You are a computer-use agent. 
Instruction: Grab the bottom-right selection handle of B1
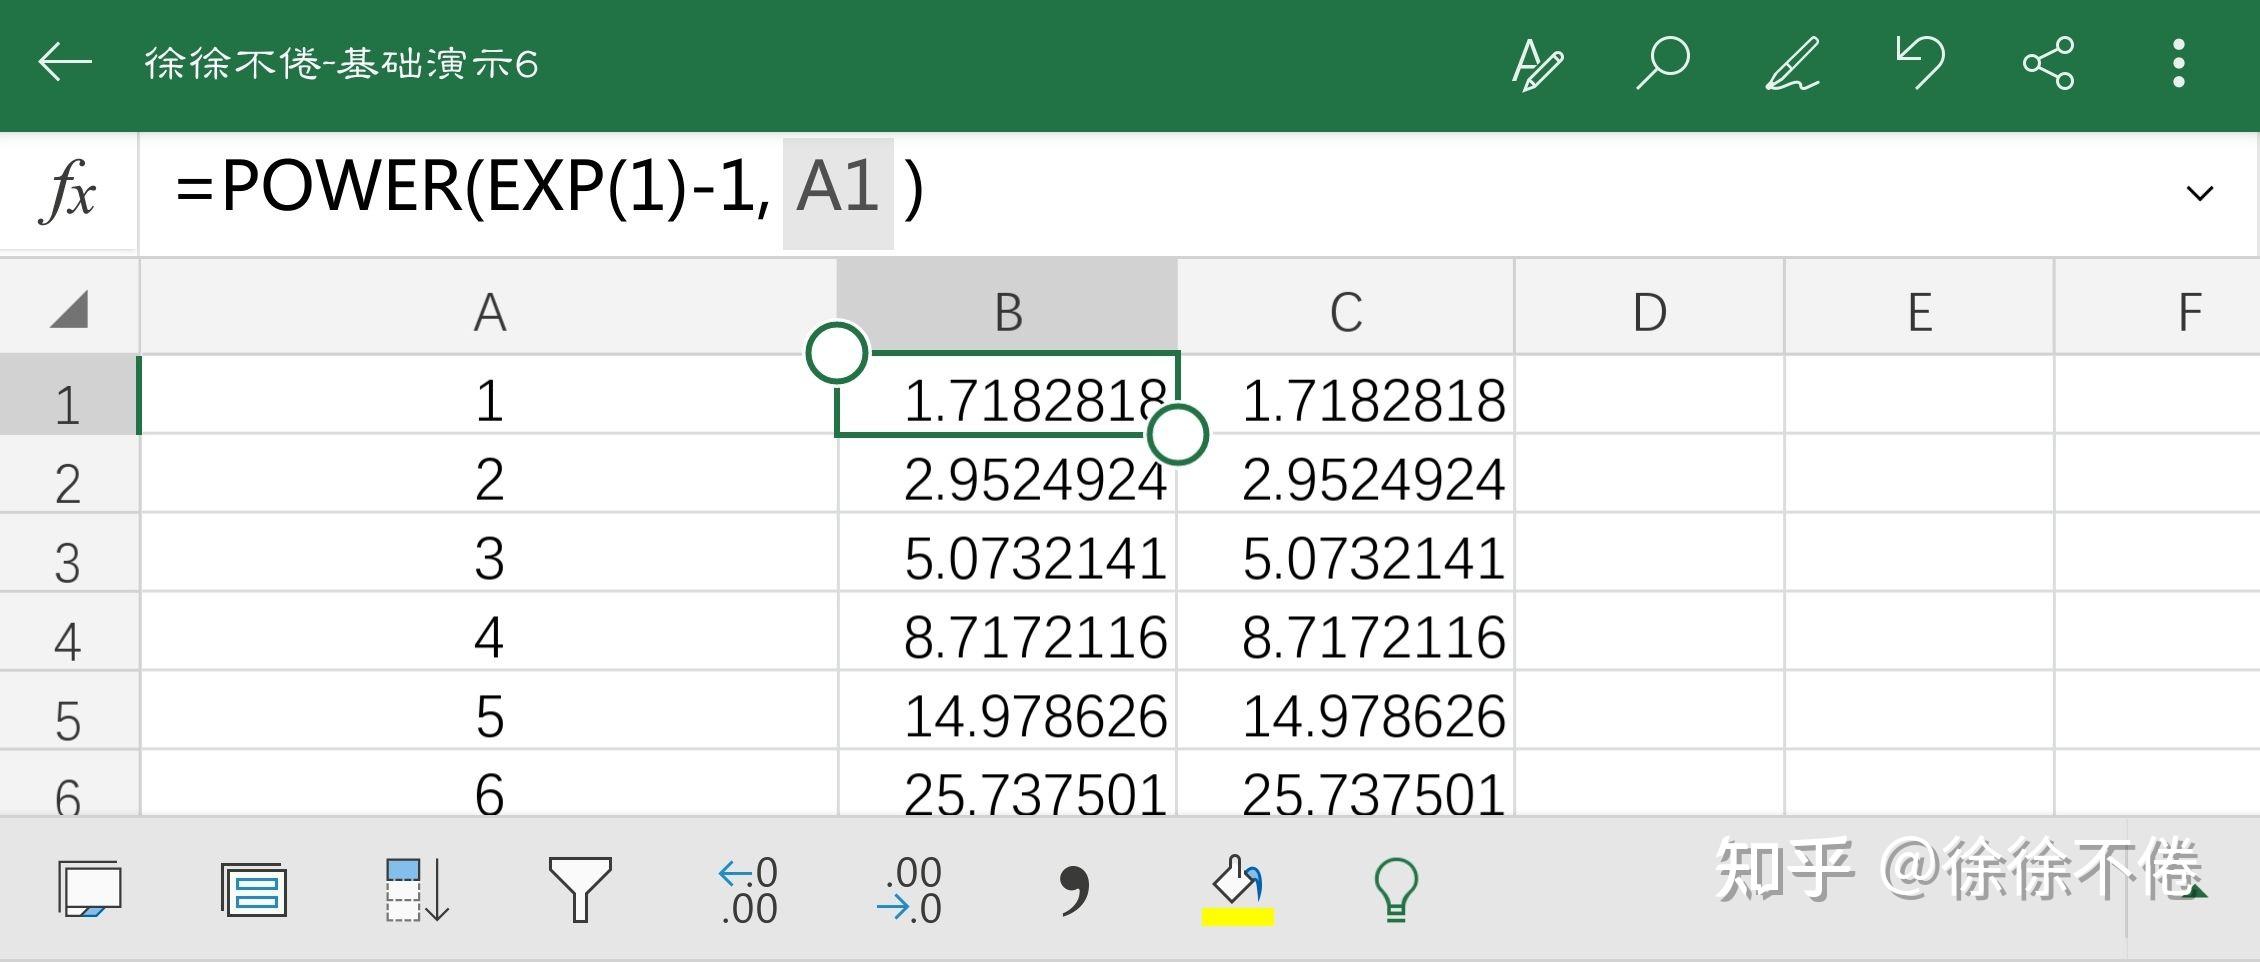(x=1177, y=434)
